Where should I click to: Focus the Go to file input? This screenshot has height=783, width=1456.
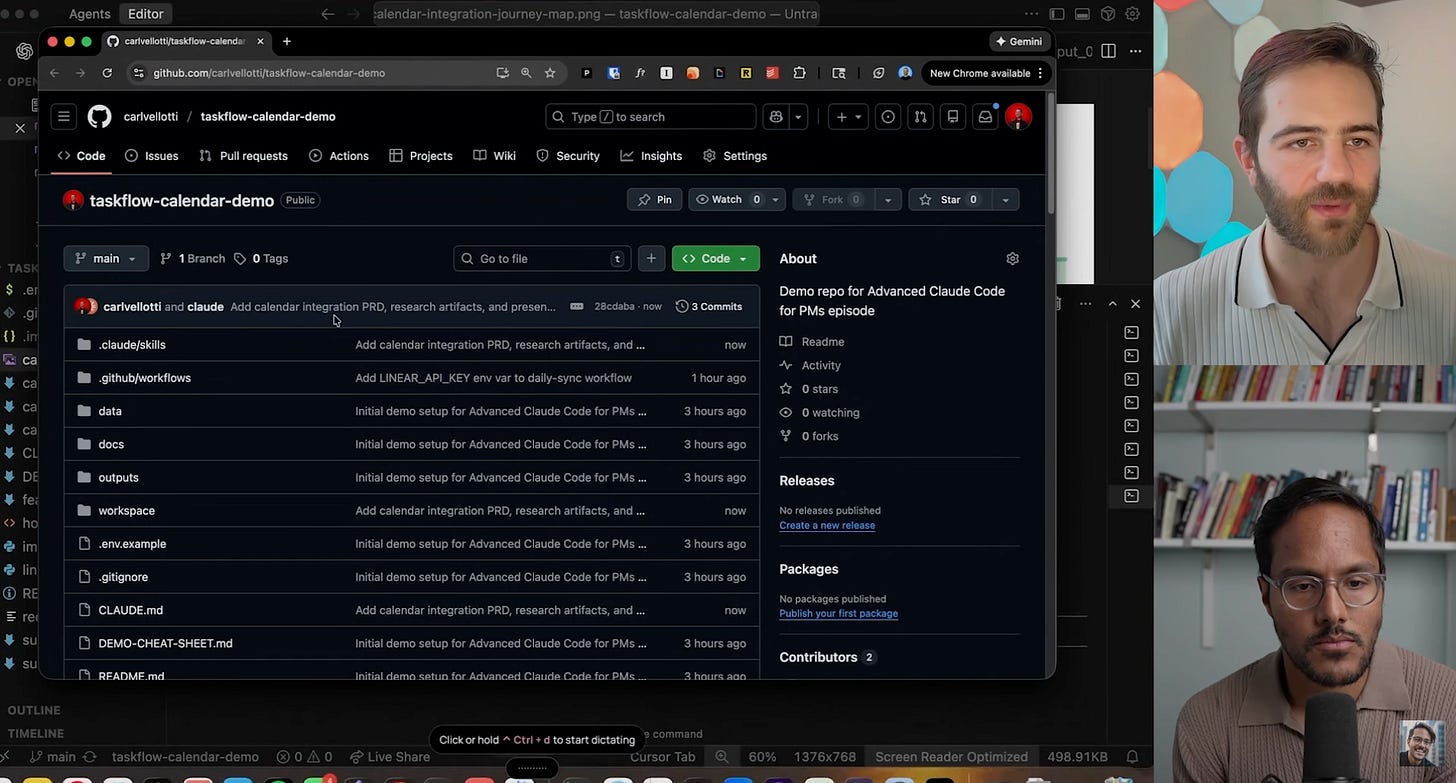click(542, 258)
